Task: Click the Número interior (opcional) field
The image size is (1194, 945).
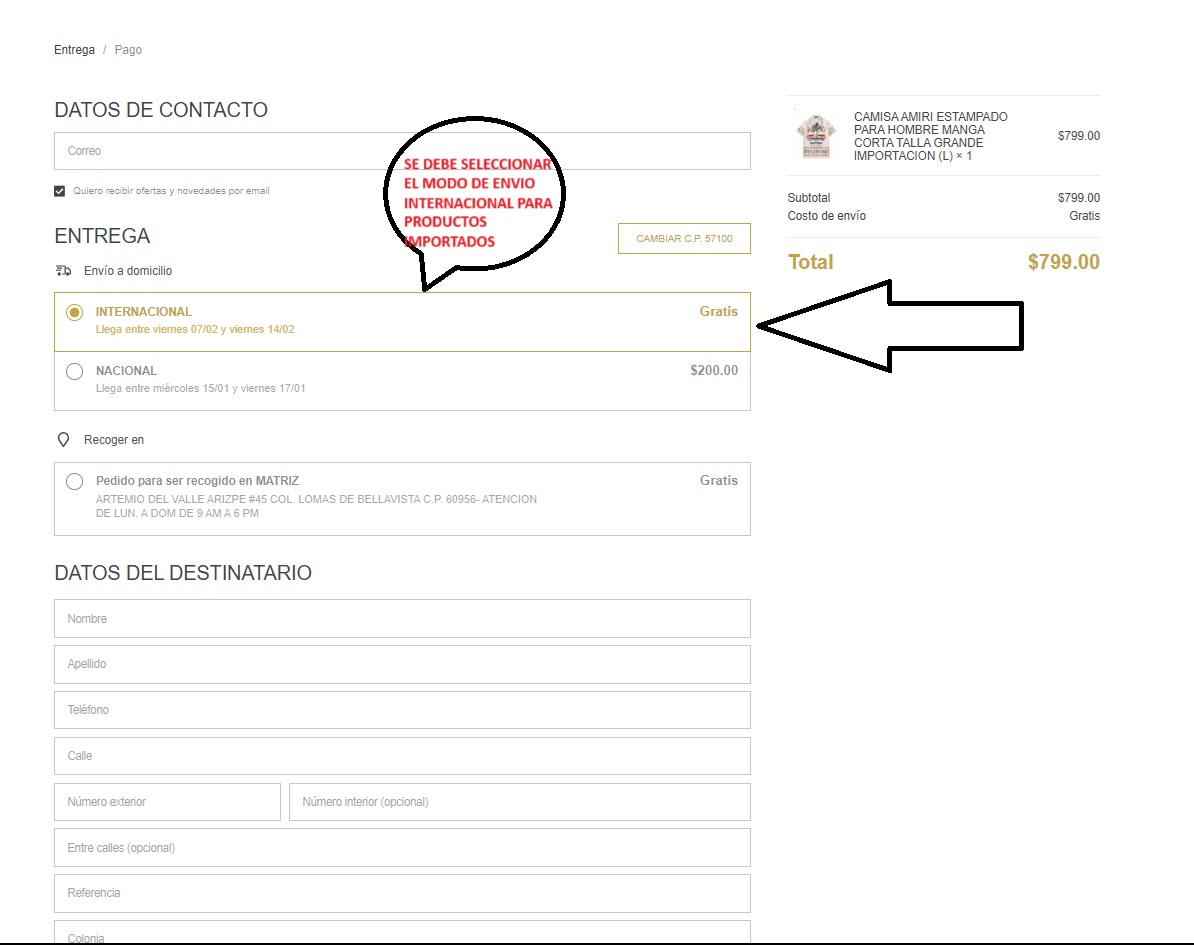Action: tap(519, 802)
